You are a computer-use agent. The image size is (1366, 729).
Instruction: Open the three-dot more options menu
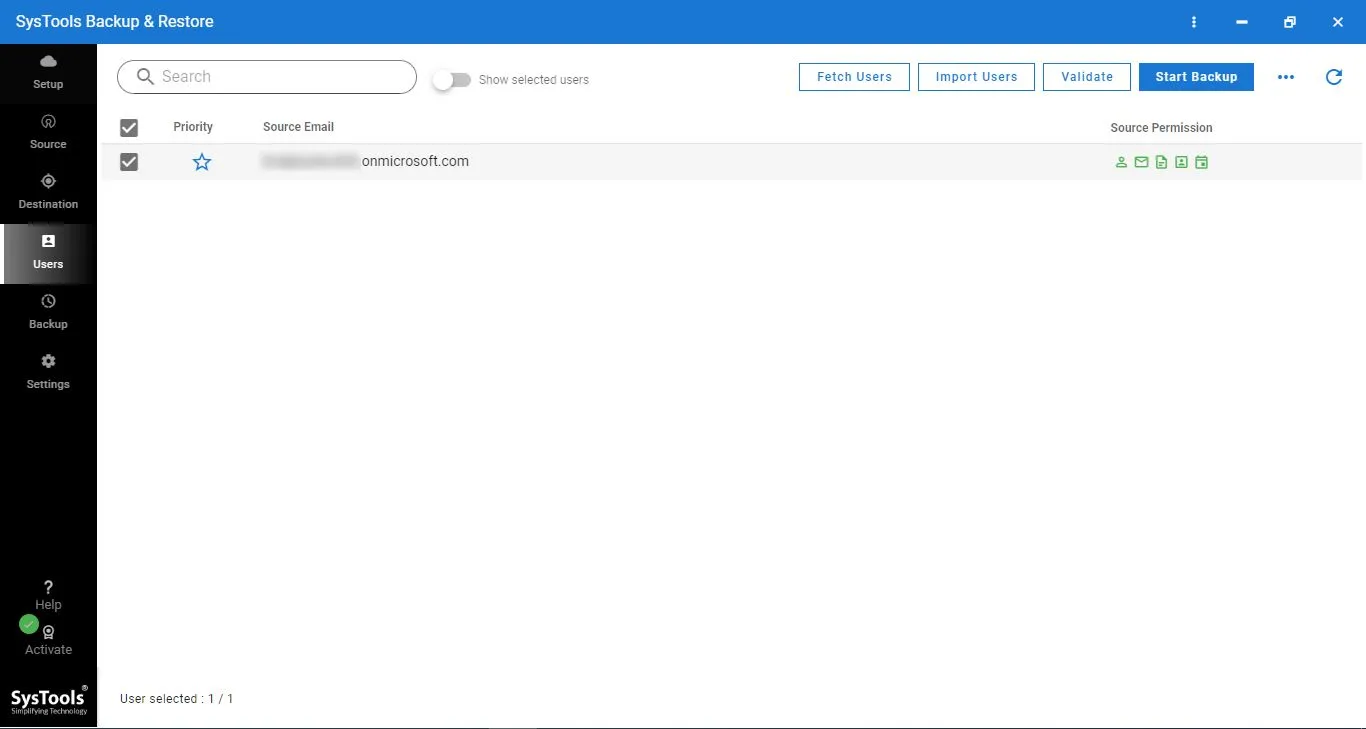point(1286,77)
